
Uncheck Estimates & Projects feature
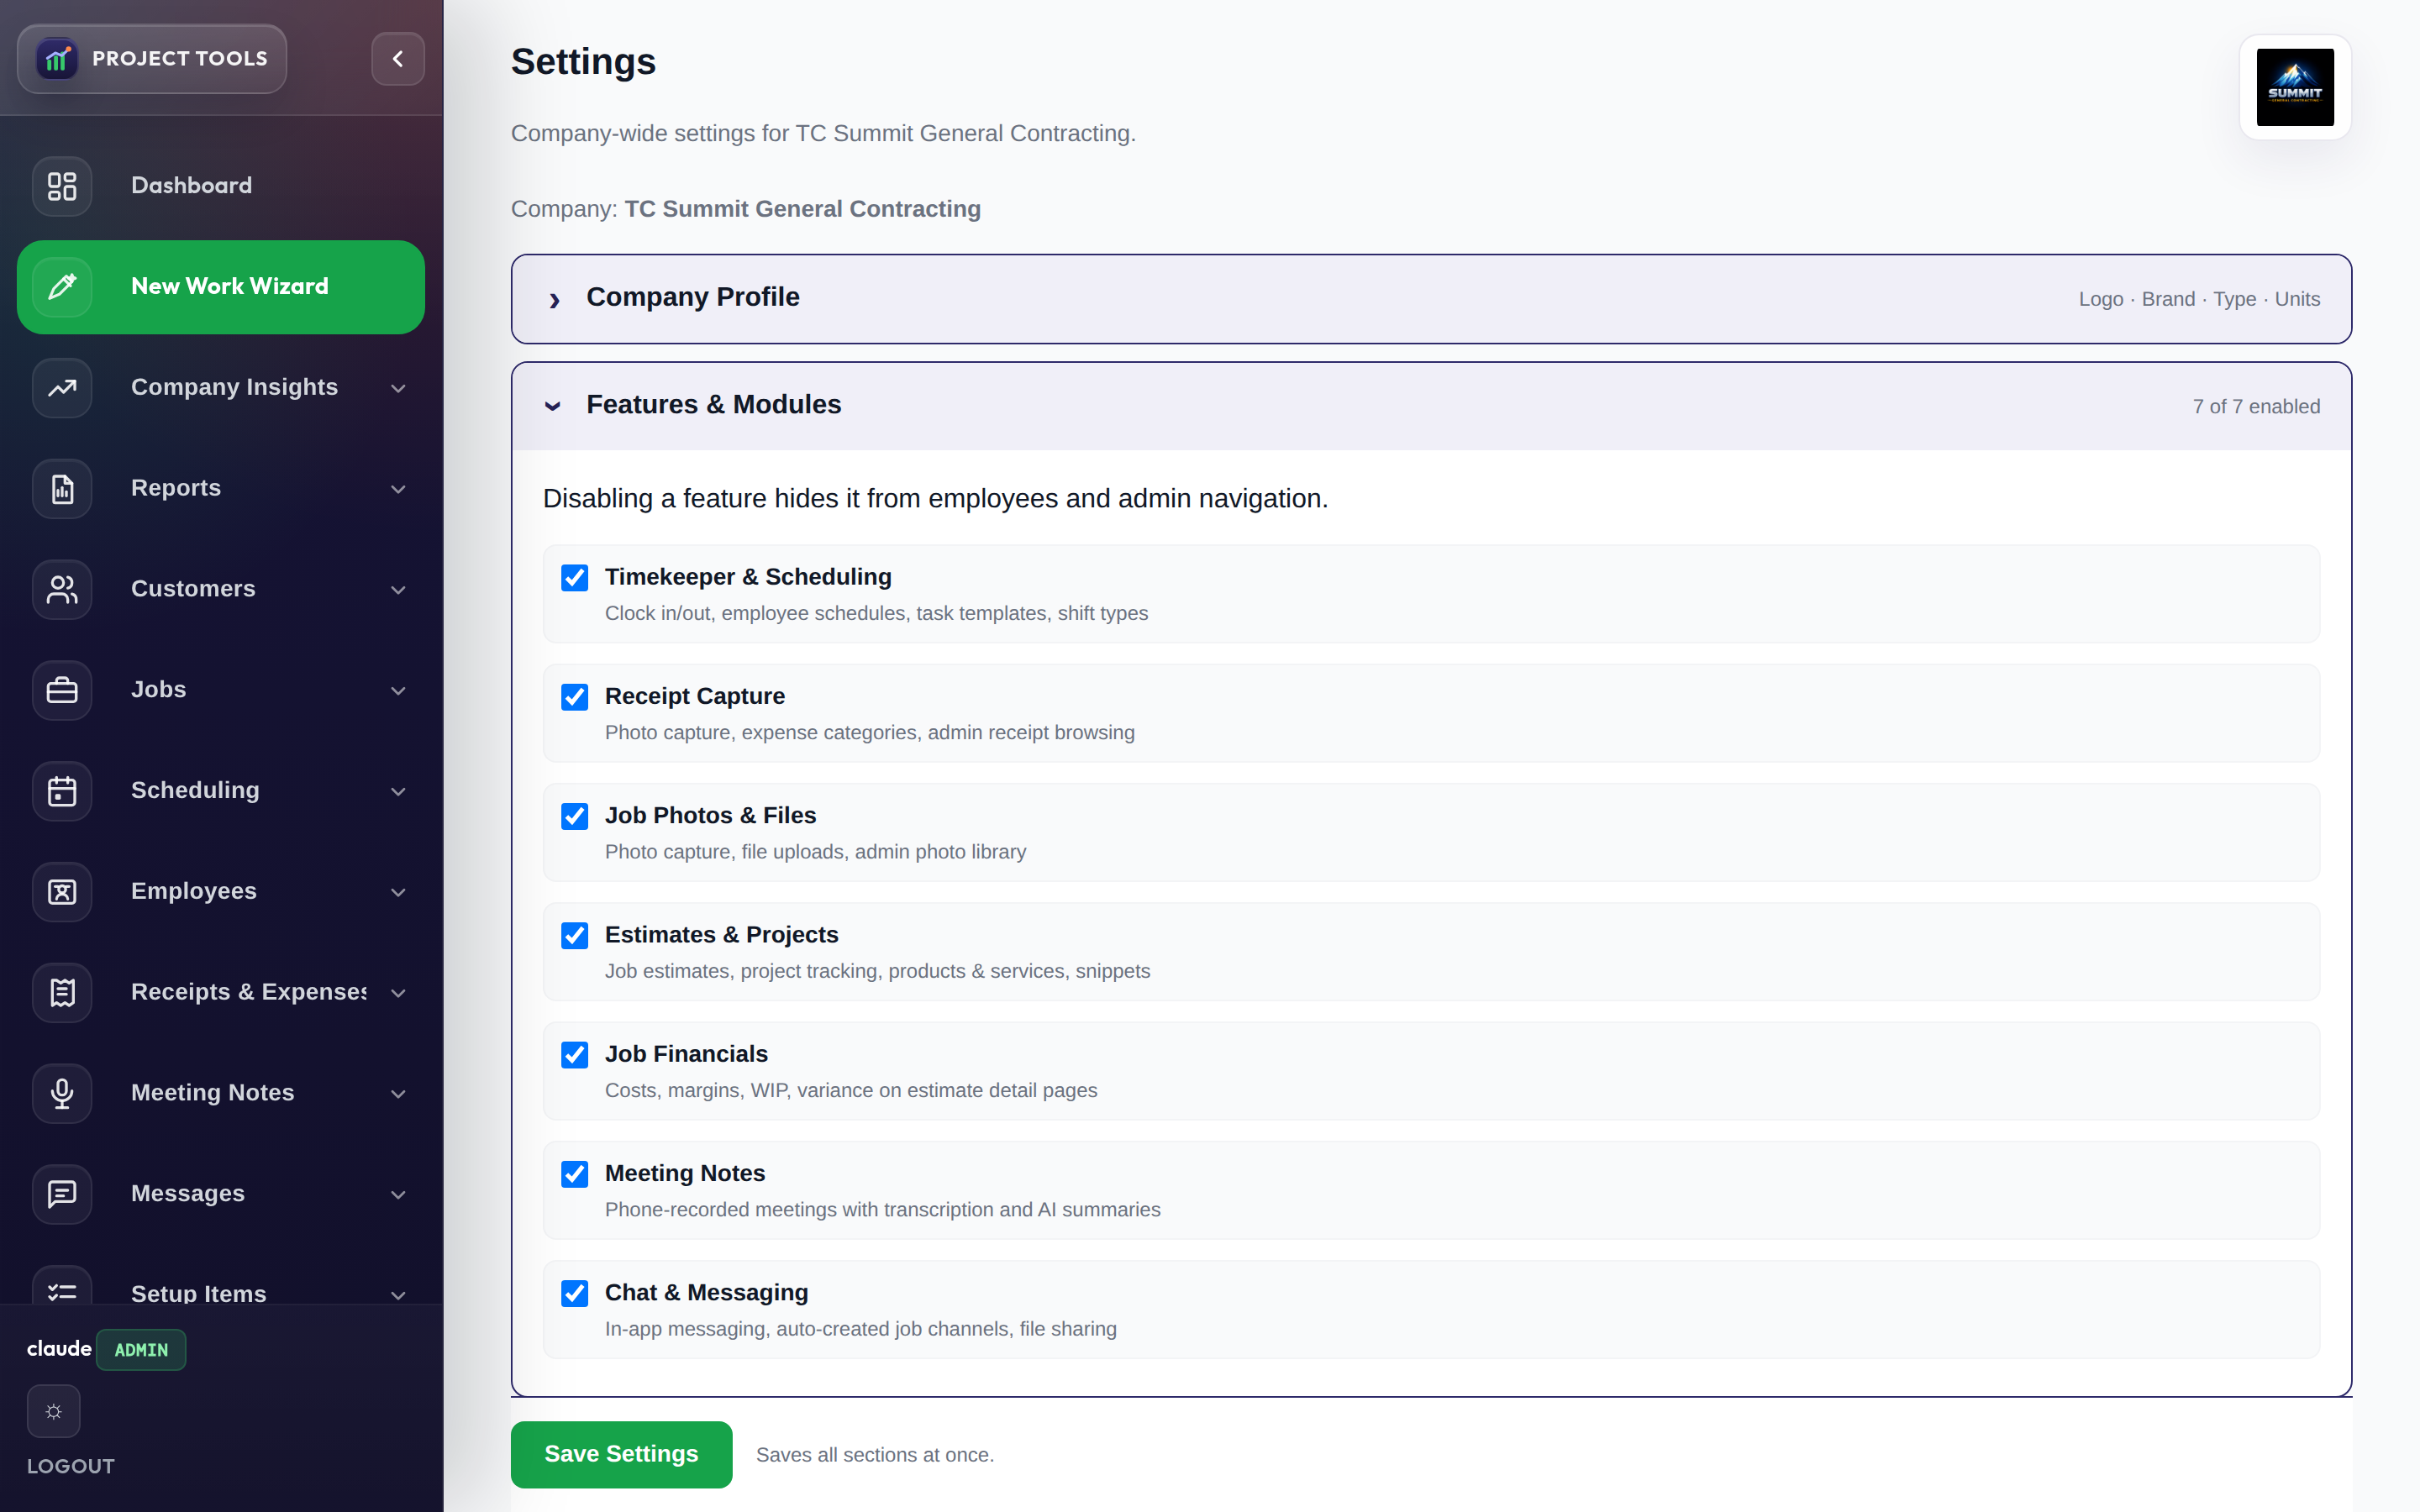[574, 935]
